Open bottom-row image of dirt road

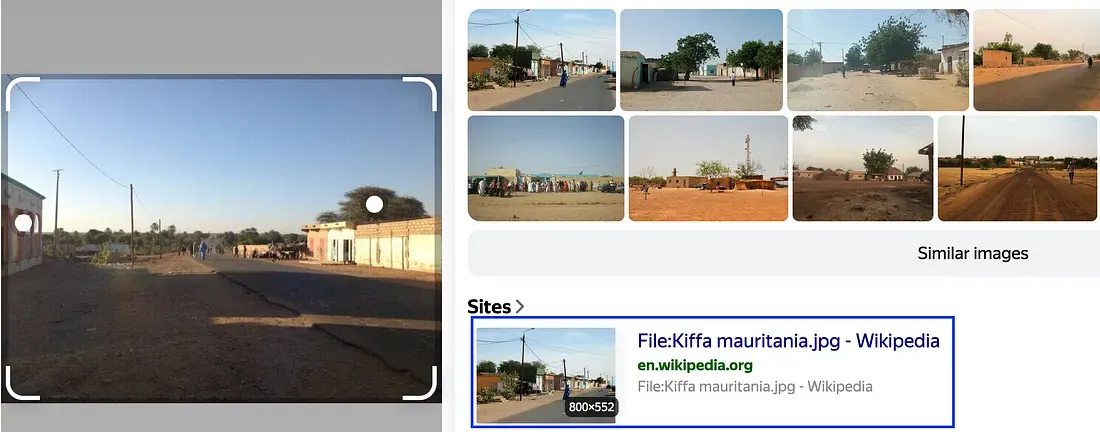[1017, 168]
